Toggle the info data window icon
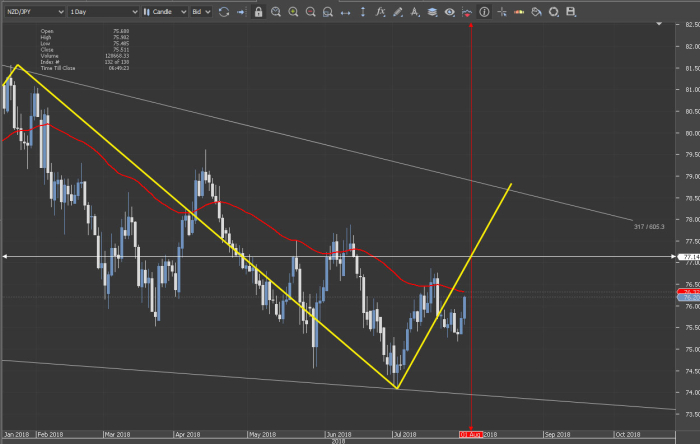 point(484,12)
